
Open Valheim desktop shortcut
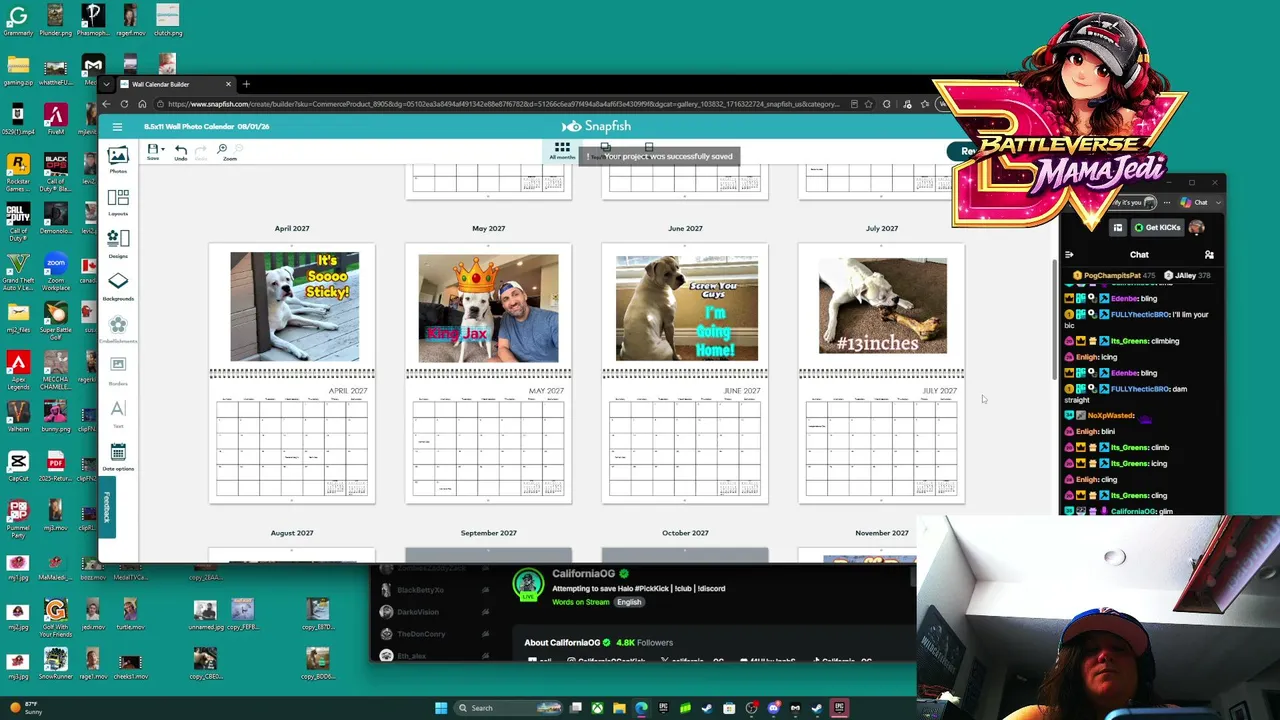click(18, 417)
